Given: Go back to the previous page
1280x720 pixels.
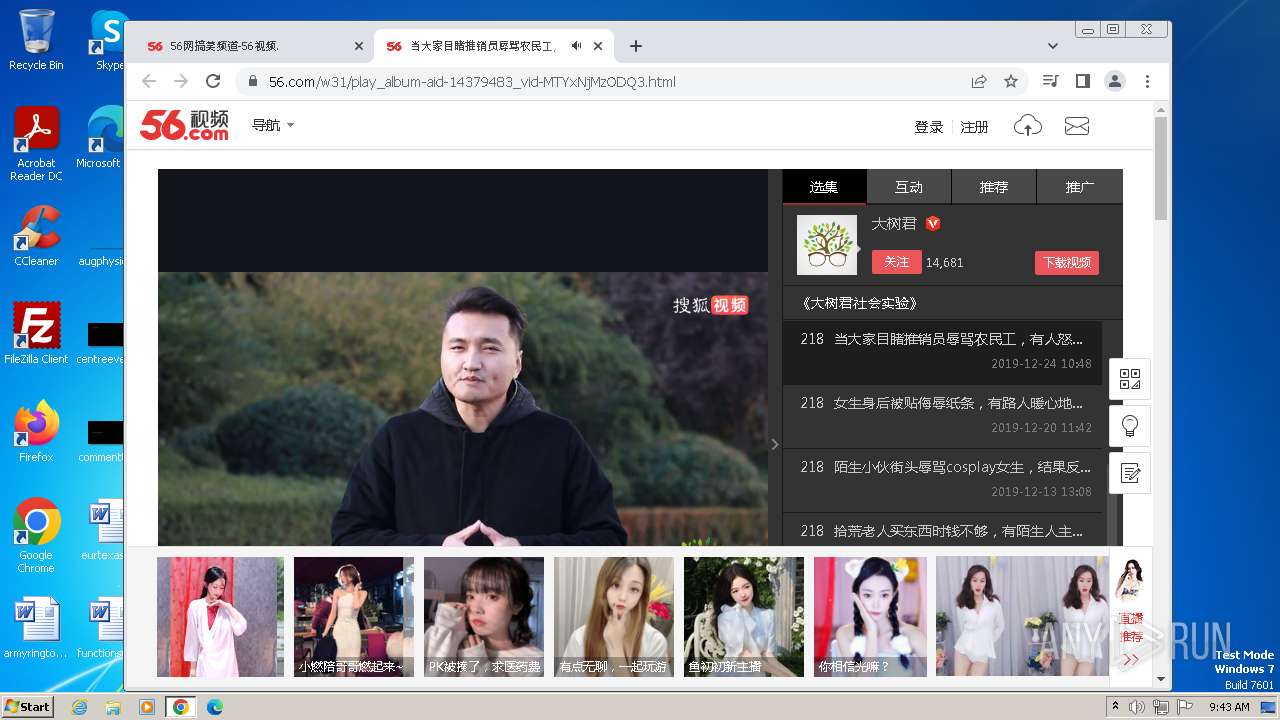Looking at the screenshot, I should [149, 81].
